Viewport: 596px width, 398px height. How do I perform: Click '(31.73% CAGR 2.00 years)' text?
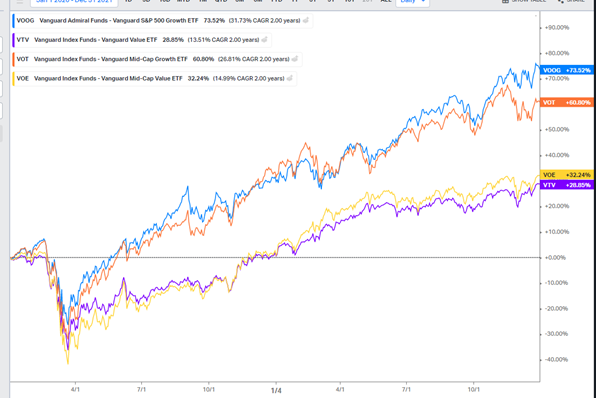(x=265, y=21)
